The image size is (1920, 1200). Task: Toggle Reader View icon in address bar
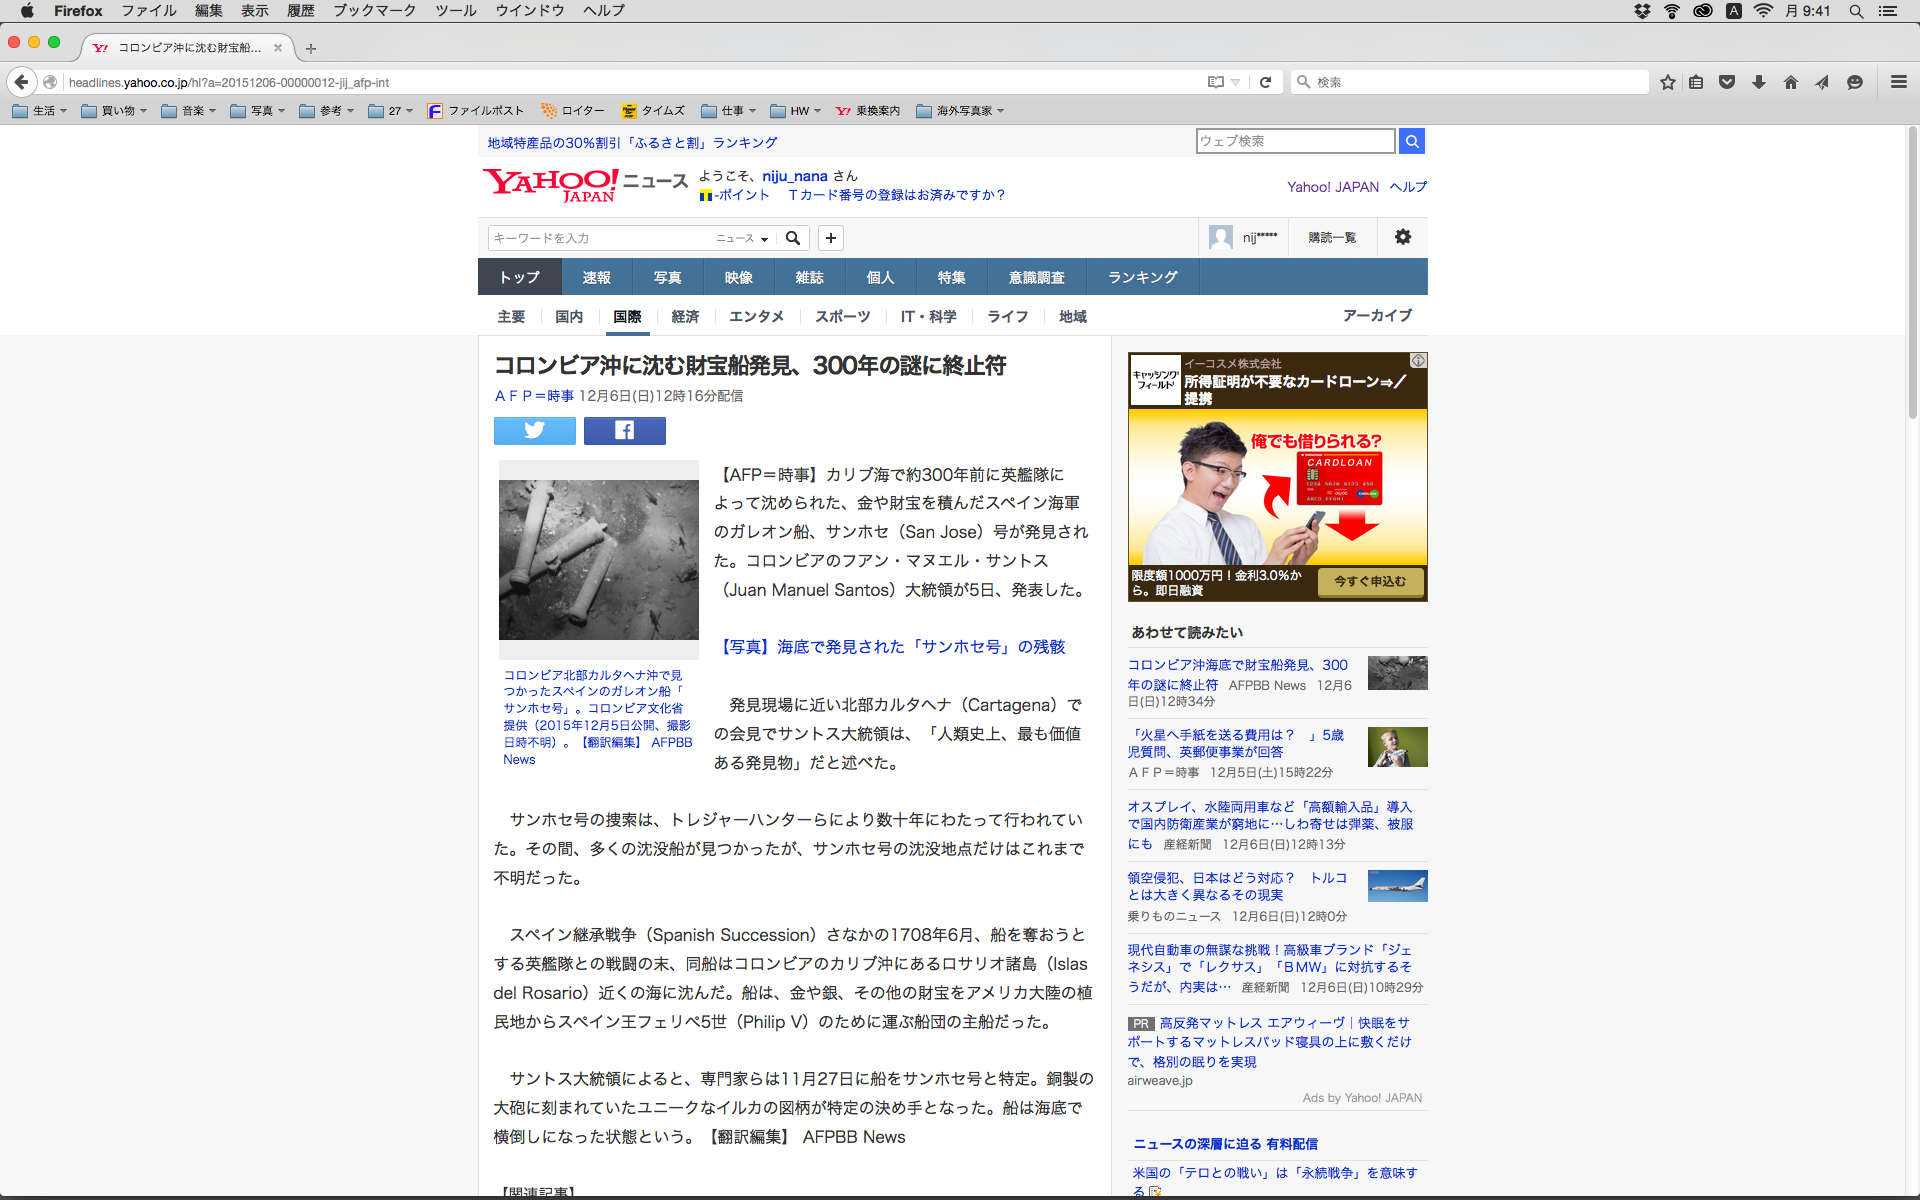(x=1216, y=82)
